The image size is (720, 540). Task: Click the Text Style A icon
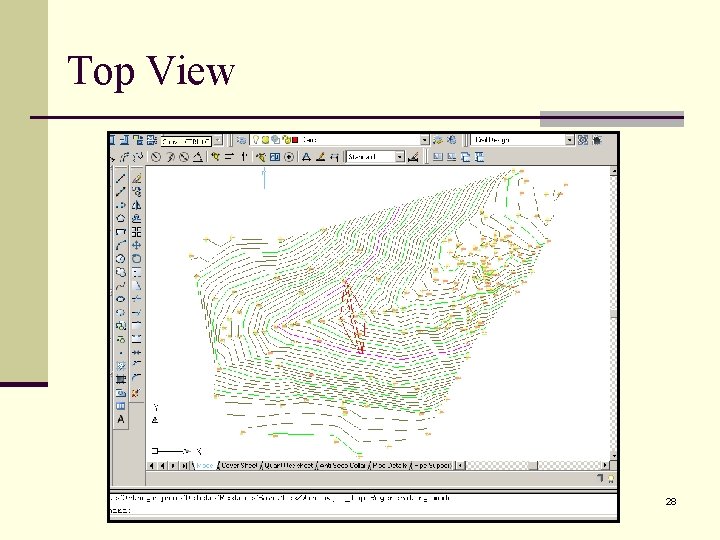(x=306, y=157)
